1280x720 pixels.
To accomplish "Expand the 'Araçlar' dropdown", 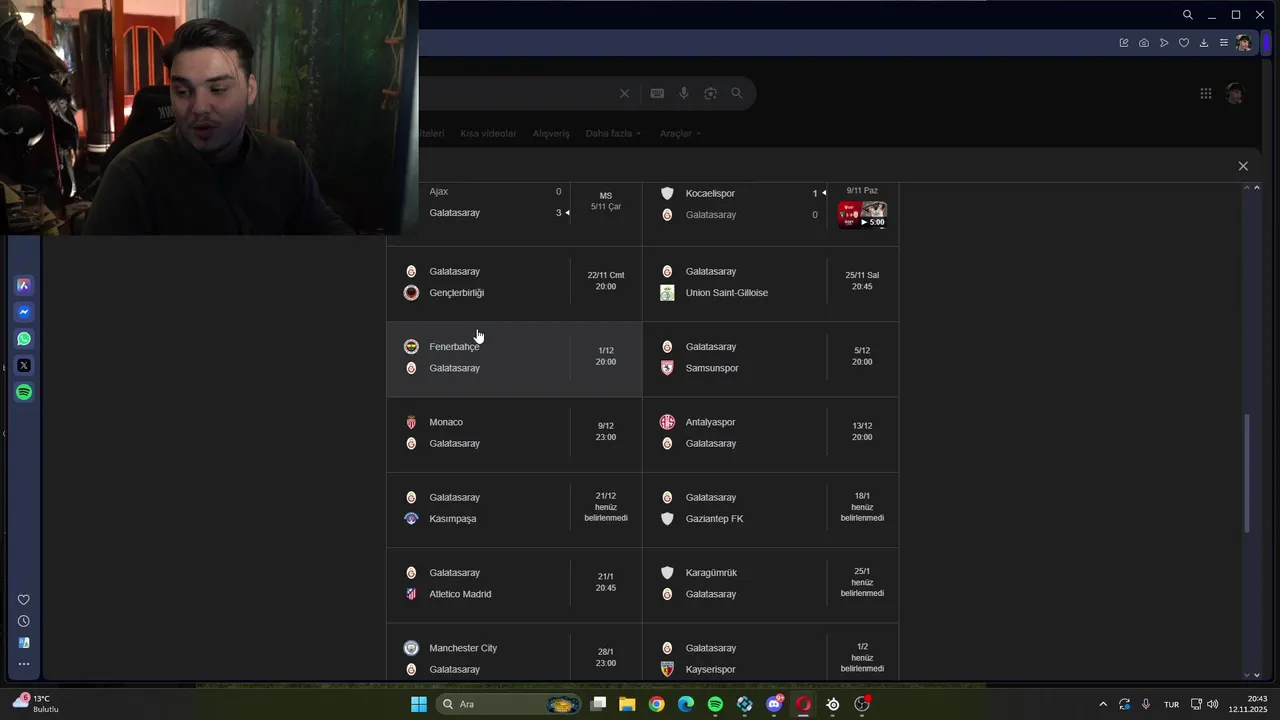I will [x=680, y=133].
